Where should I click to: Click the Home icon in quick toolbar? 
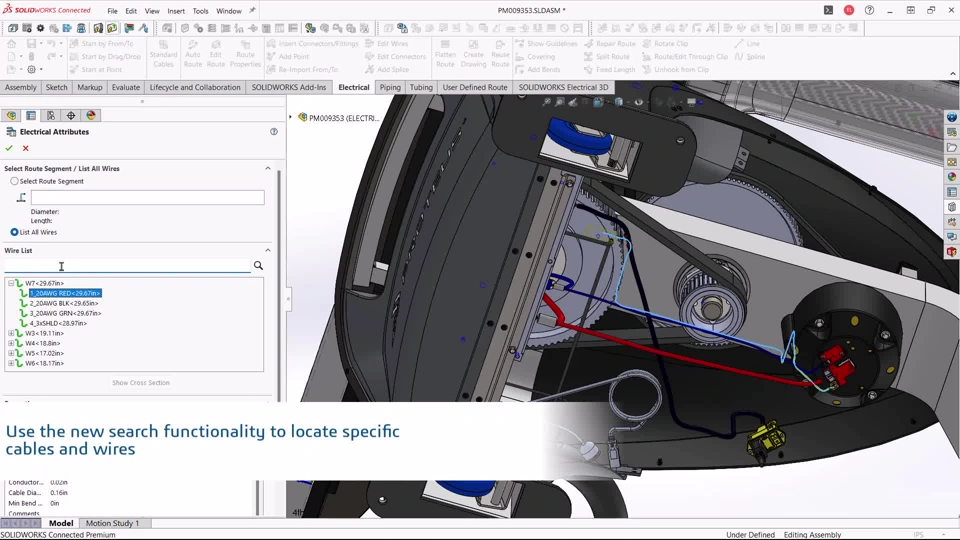click(x=12, y=43)
